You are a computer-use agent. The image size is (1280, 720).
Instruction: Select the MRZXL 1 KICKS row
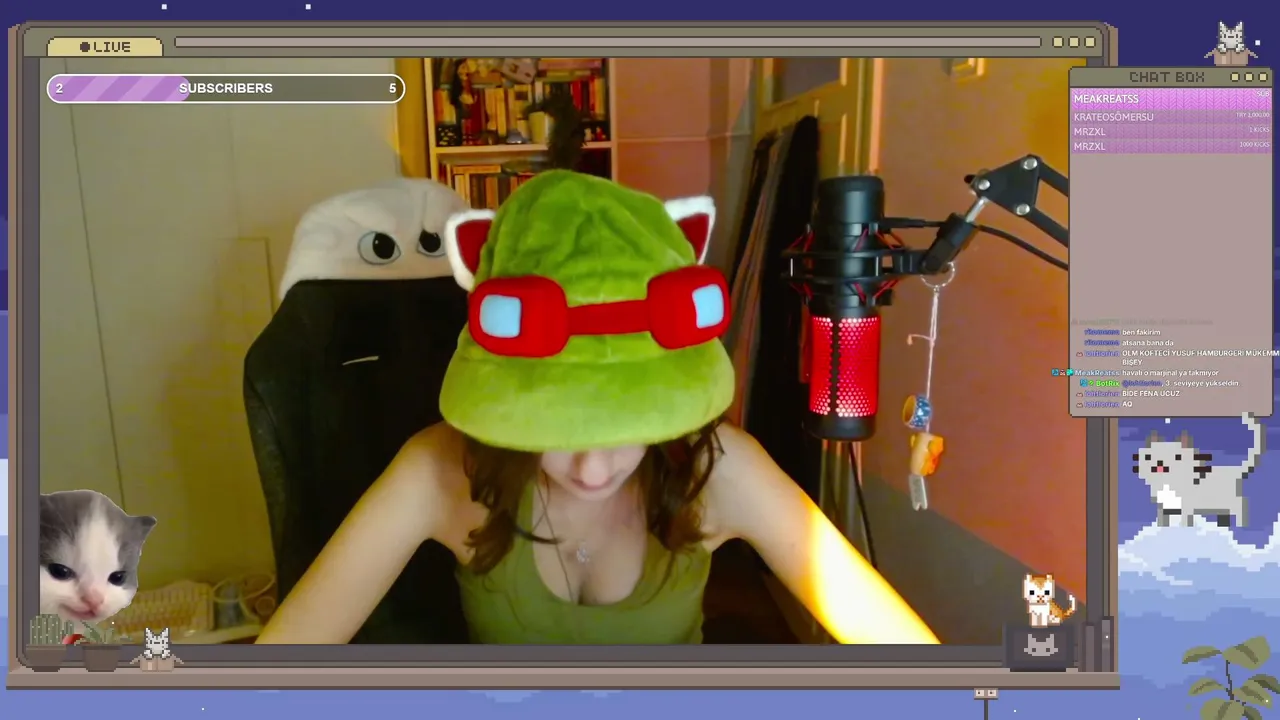(x=1171, y=131)
